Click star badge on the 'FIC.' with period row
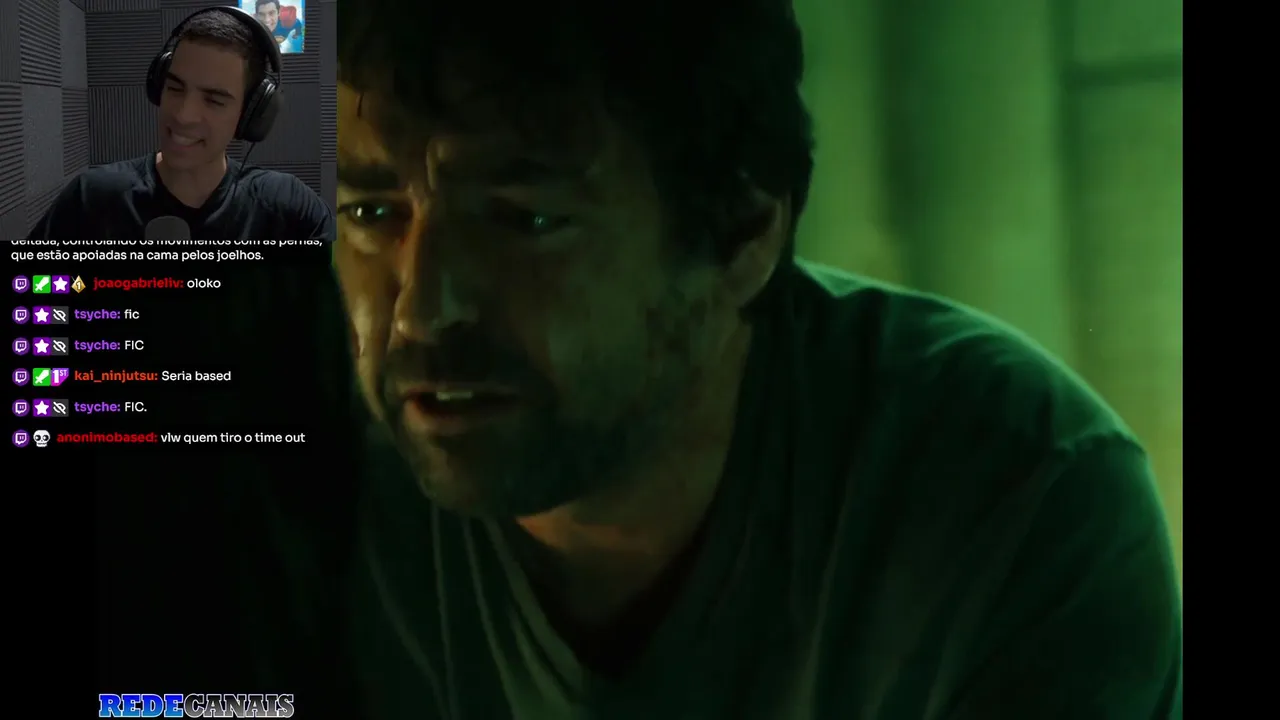The image size is (1280, 720). 41,408
